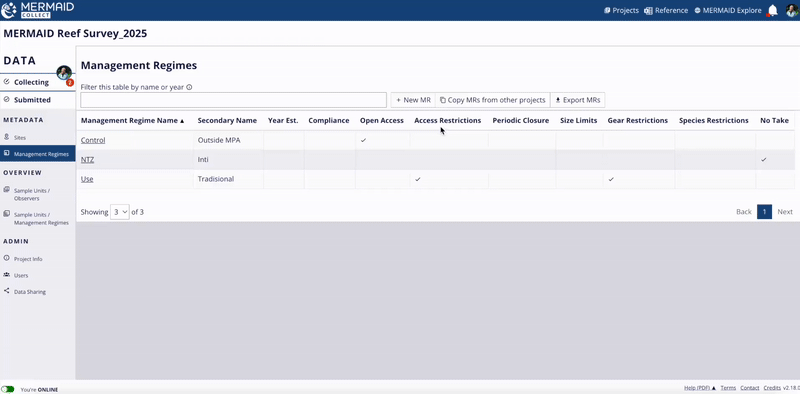Click the MERMAID Collect logo

(x=38, y=10)
